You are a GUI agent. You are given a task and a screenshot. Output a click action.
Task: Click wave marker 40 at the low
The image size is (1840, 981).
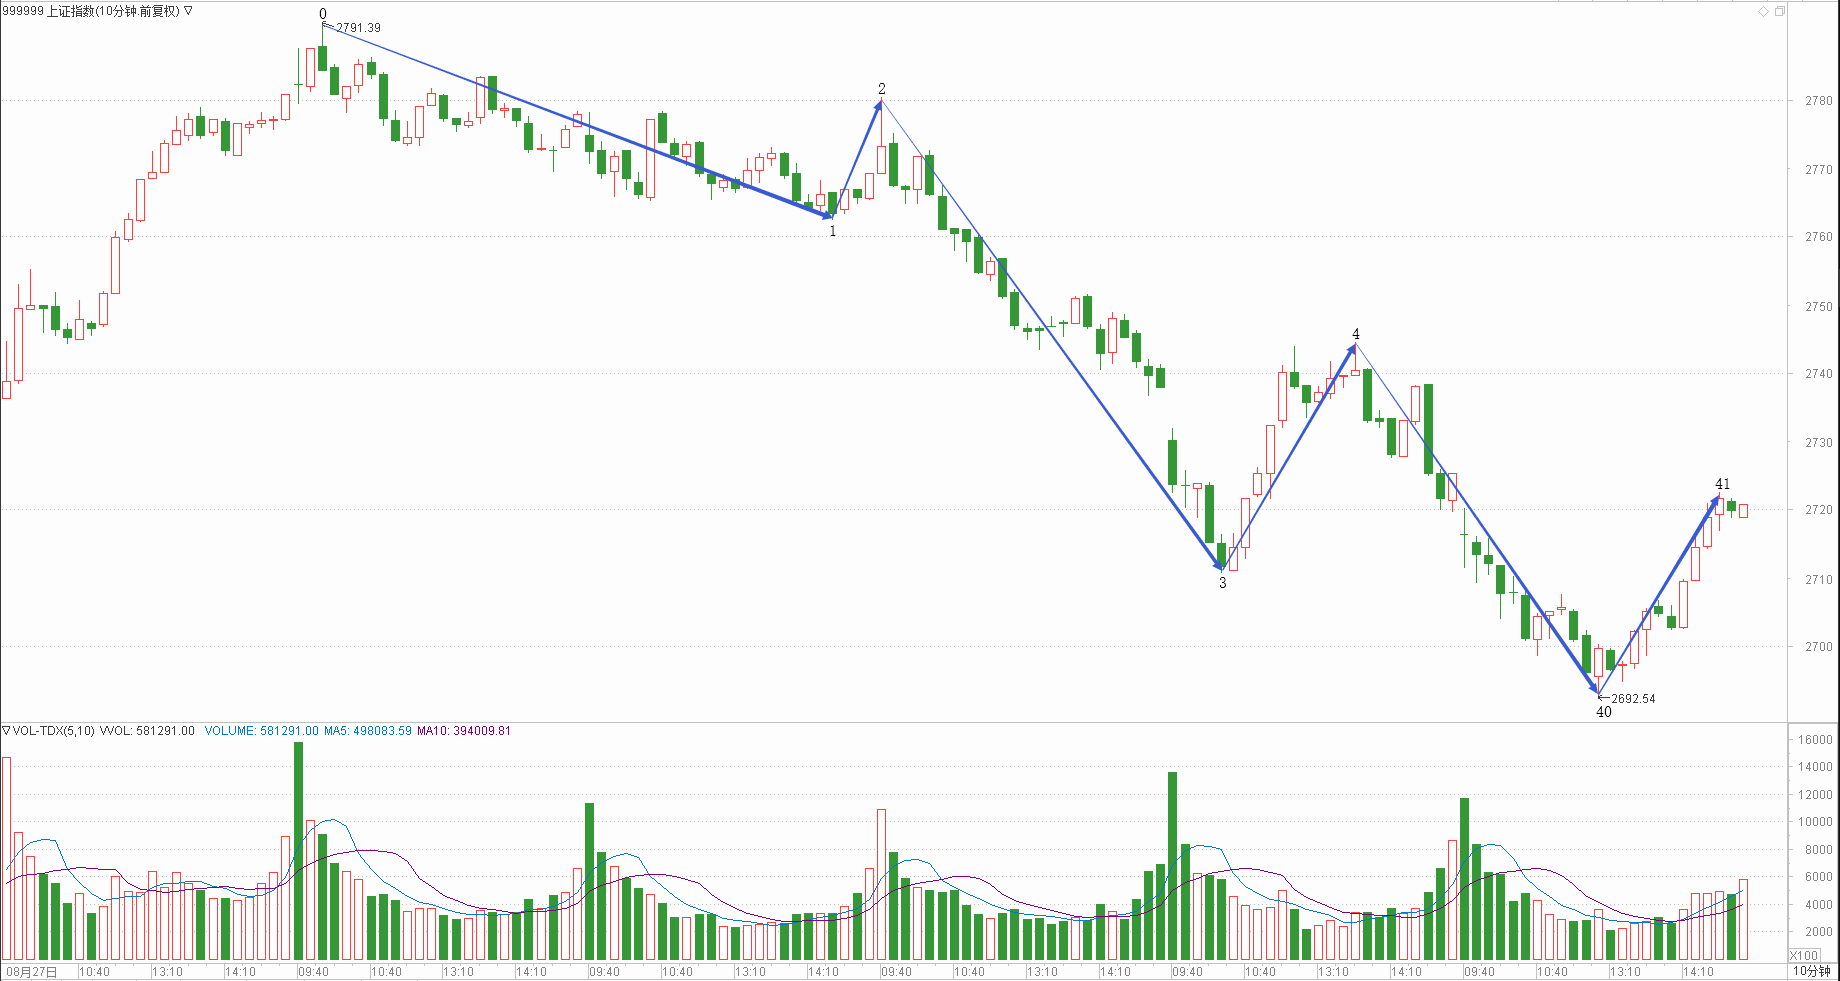pos(1603,712)
